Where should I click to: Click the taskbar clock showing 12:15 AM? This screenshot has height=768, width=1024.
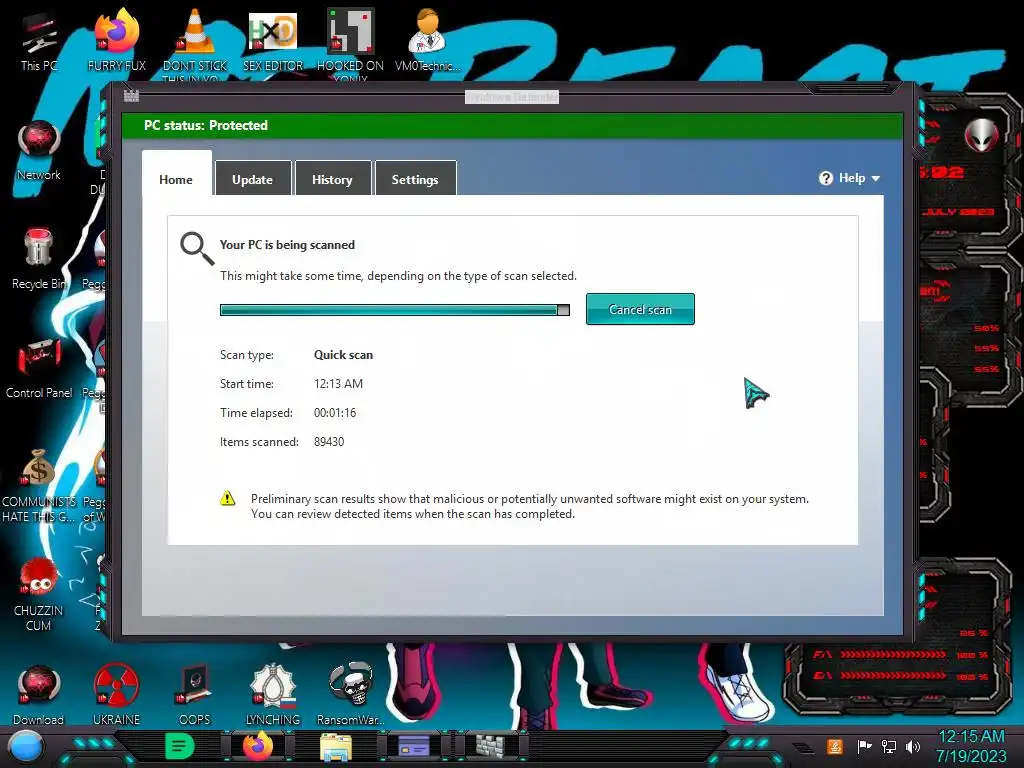[x=971, y=746]
